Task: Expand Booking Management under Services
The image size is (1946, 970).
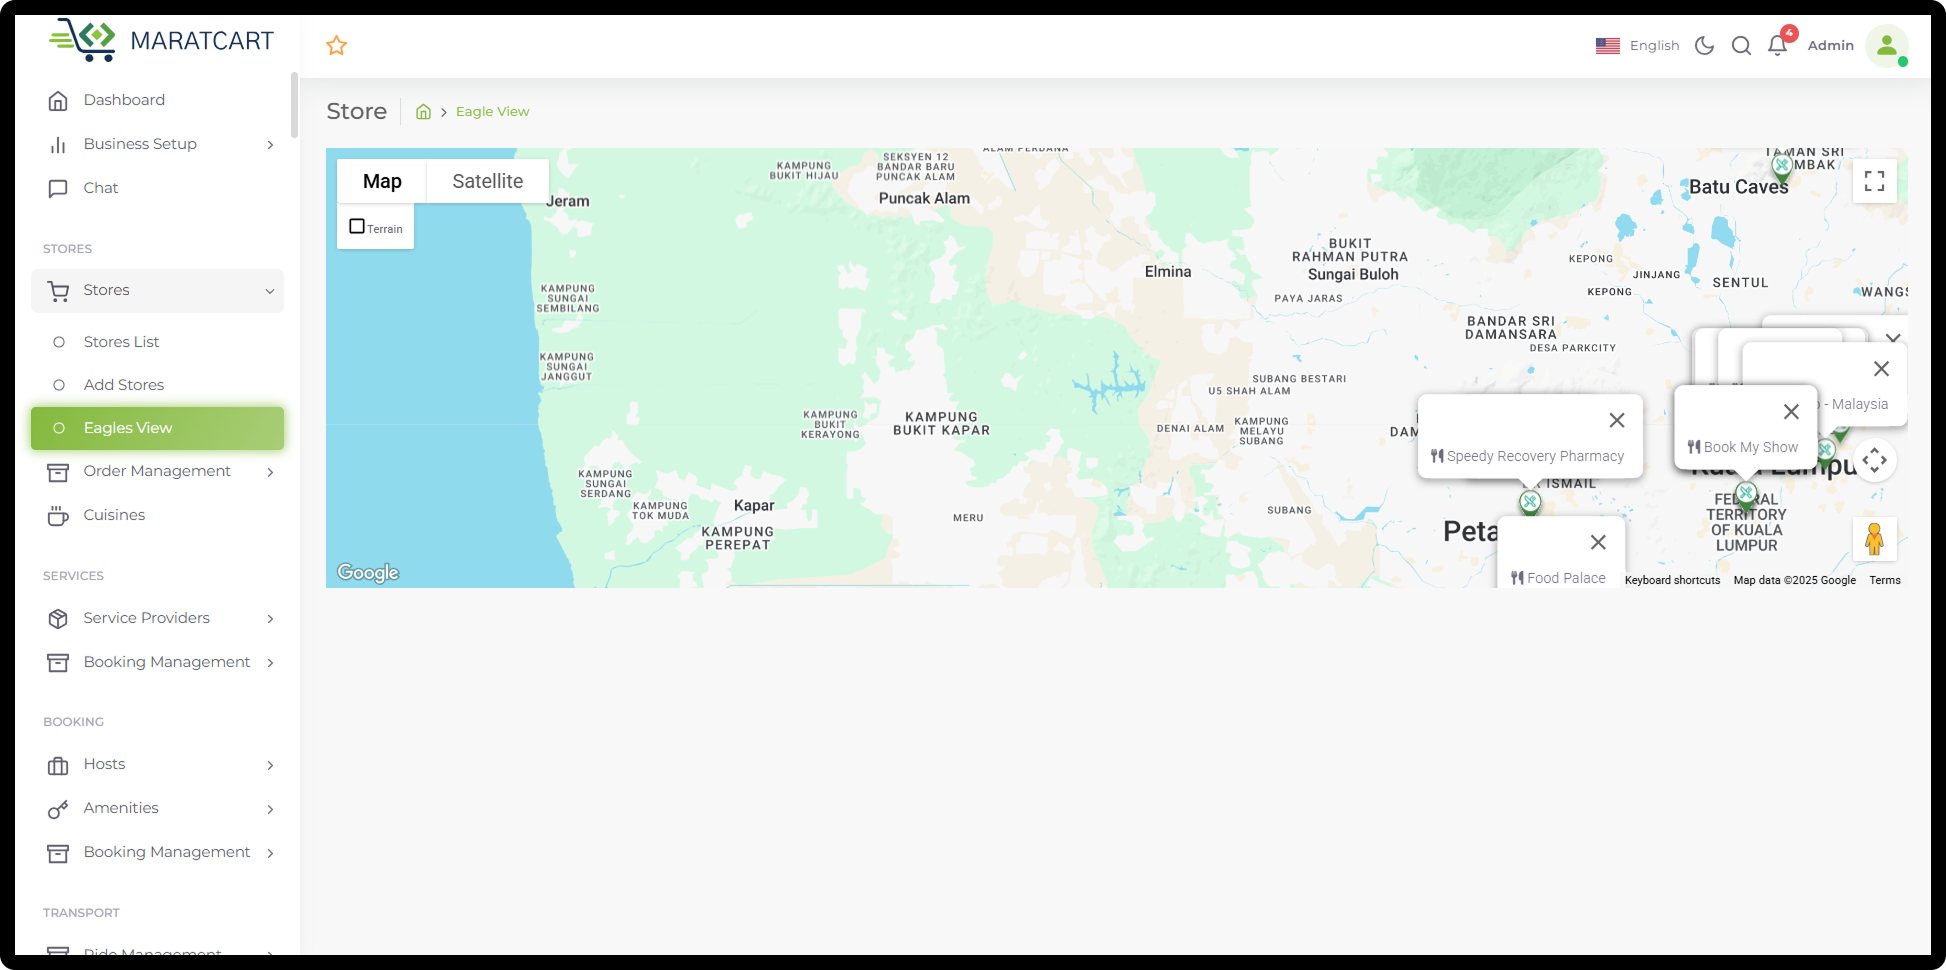Action: (x=157, y=662)
